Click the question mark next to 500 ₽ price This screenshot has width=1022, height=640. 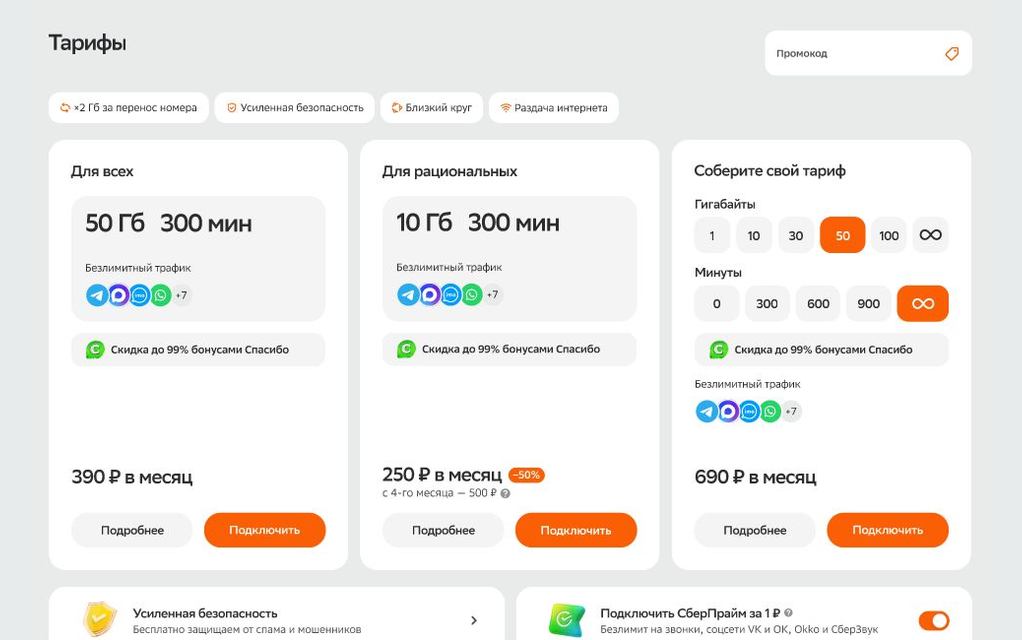[505, 493]
